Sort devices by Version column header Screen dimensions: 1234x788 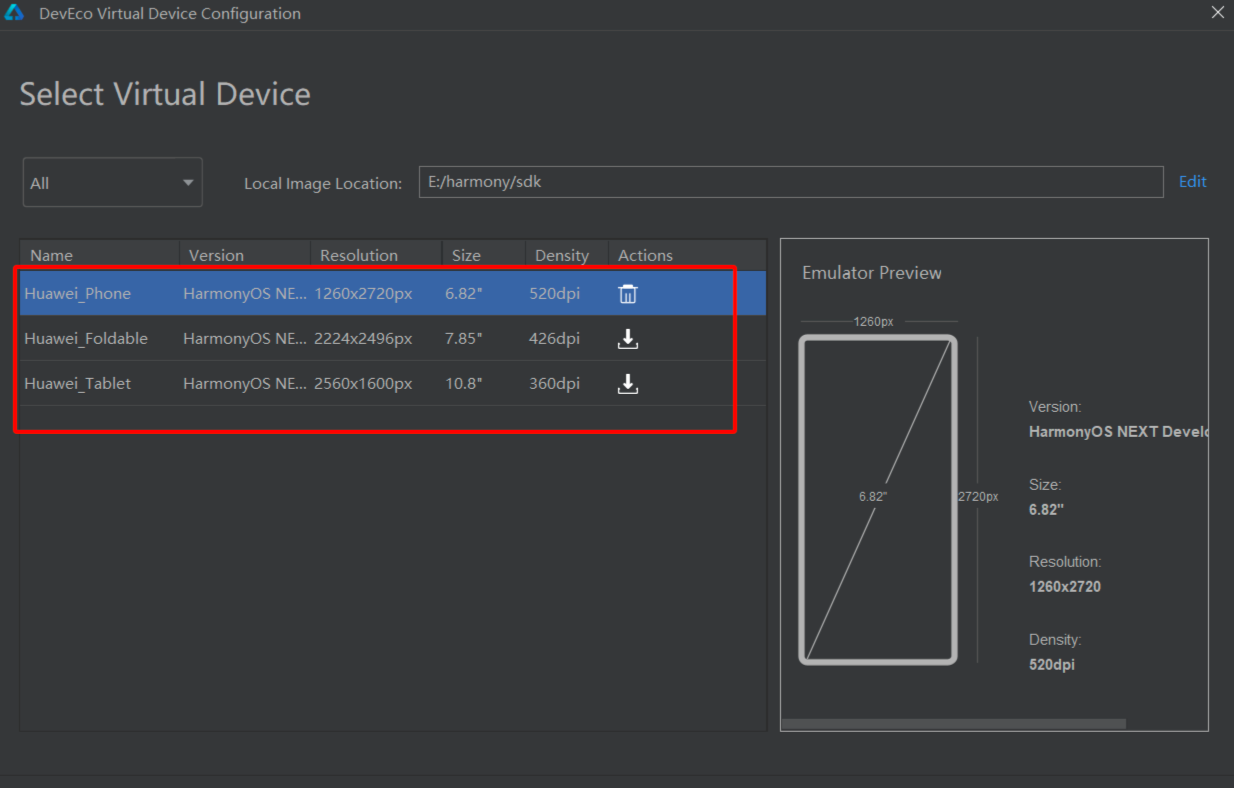point(245,255)
